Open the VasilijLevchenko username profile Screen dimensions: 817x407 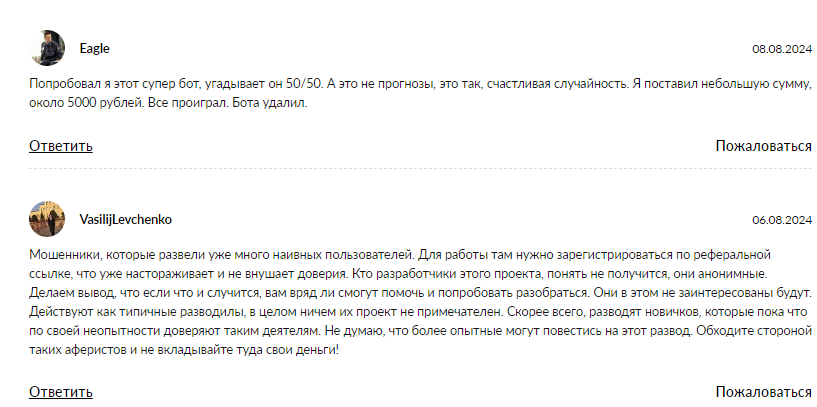point(125,219)
